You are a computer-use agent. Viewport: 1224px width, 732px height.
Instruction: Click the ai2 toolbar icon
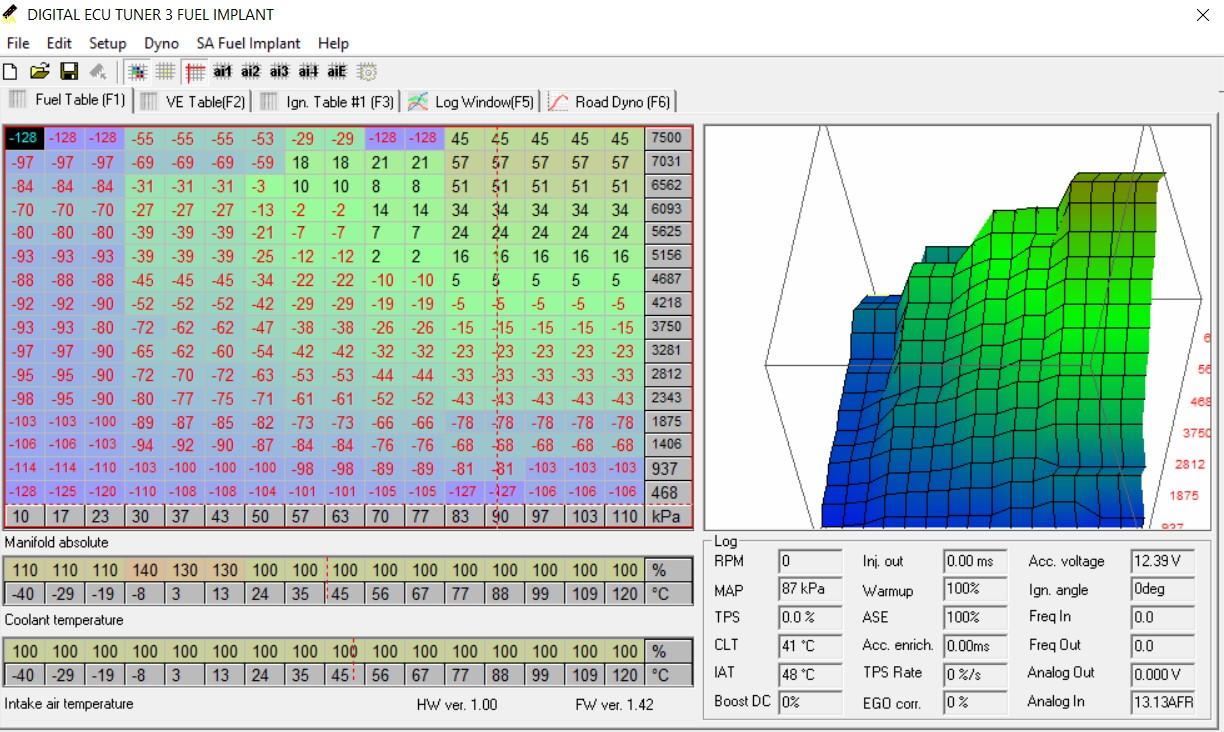tap(251, 72)
